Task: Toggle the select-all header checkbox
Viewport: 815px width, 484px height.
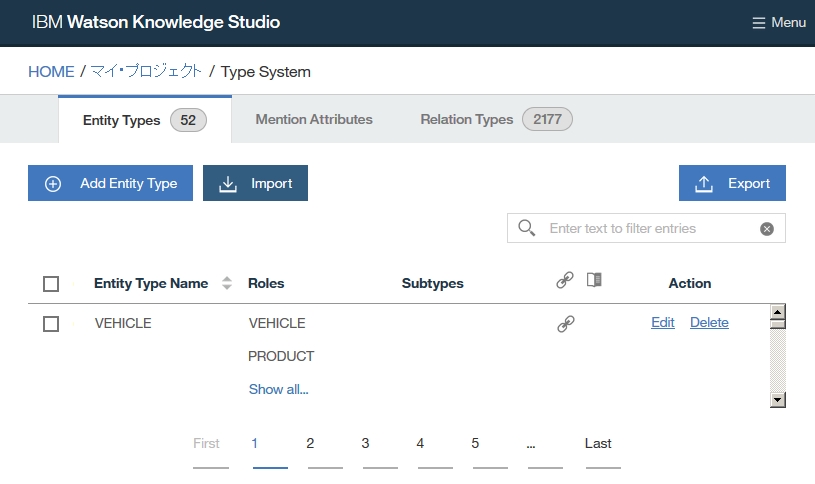Action: (x=51, y=284)
